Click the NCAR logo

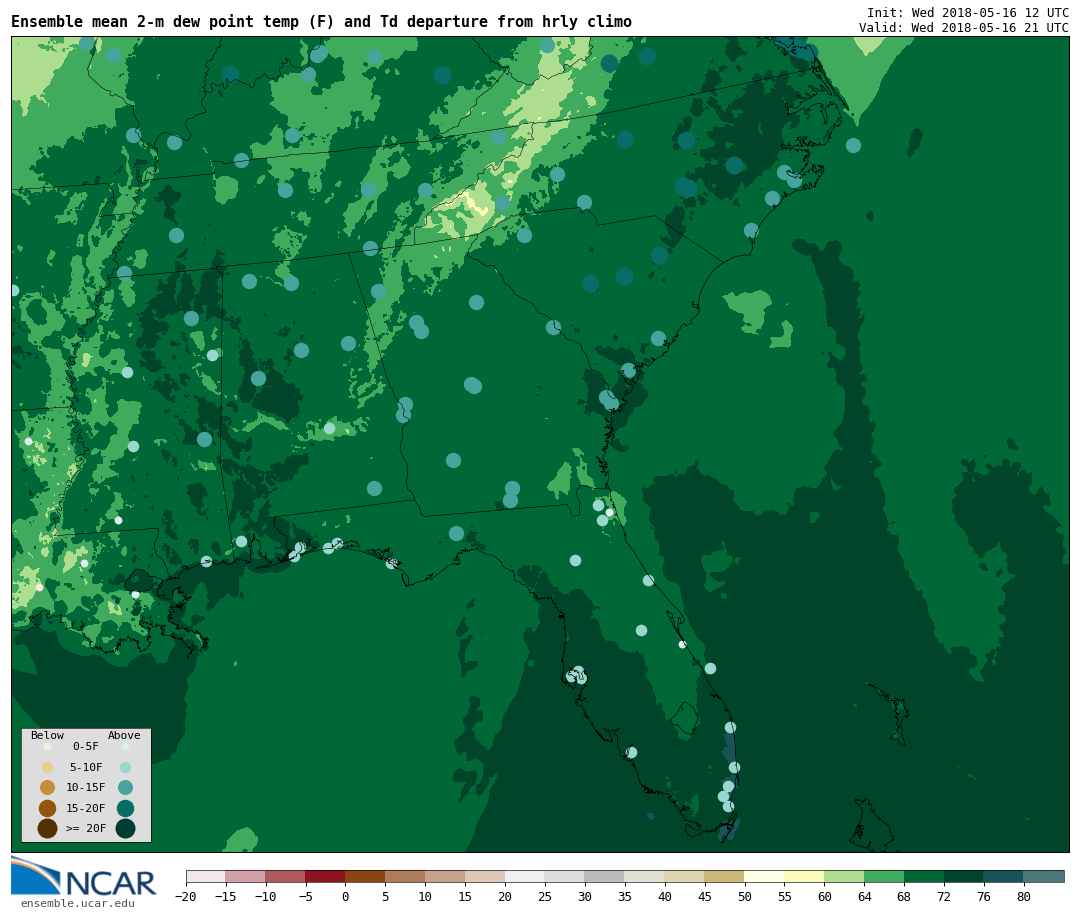coord(84,876)
